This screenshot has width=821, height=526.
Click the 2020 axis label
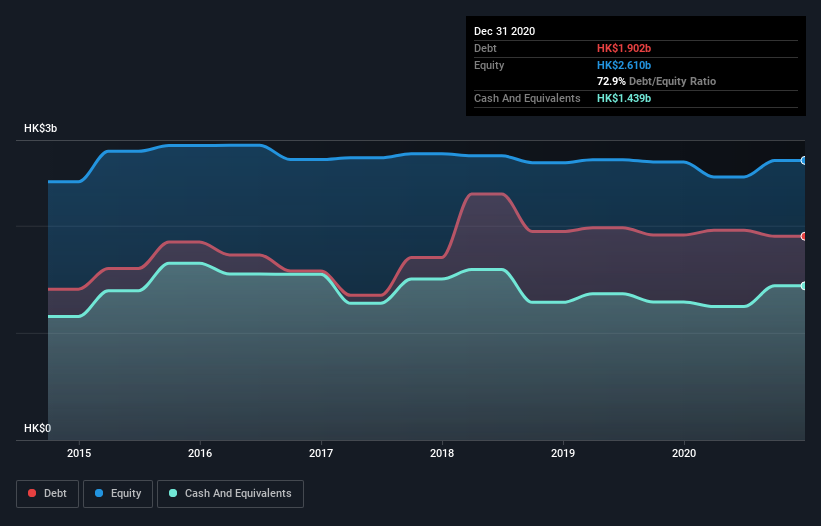click(684, 453)
